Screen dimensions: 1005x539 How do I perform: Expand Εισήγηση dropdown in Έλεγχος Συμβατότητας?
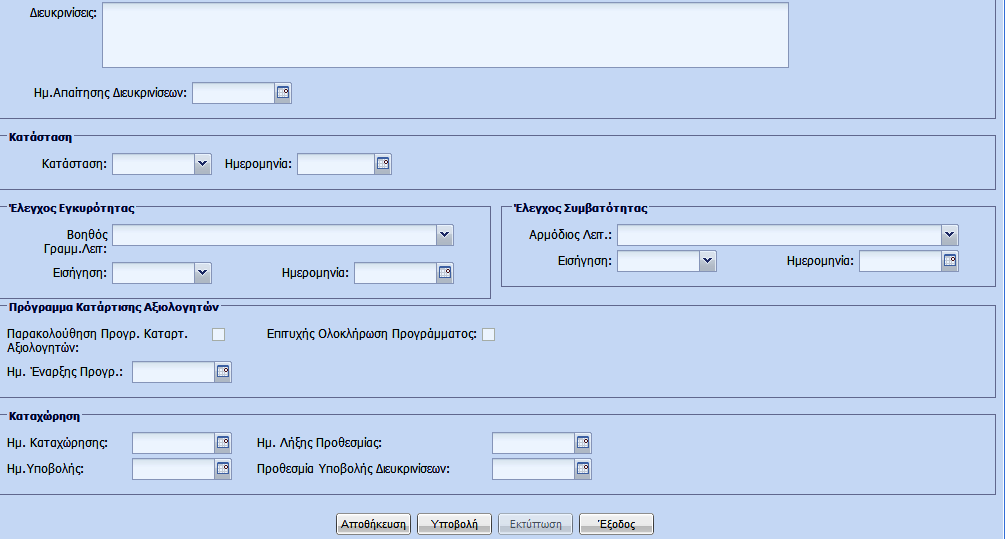[708, 261]
